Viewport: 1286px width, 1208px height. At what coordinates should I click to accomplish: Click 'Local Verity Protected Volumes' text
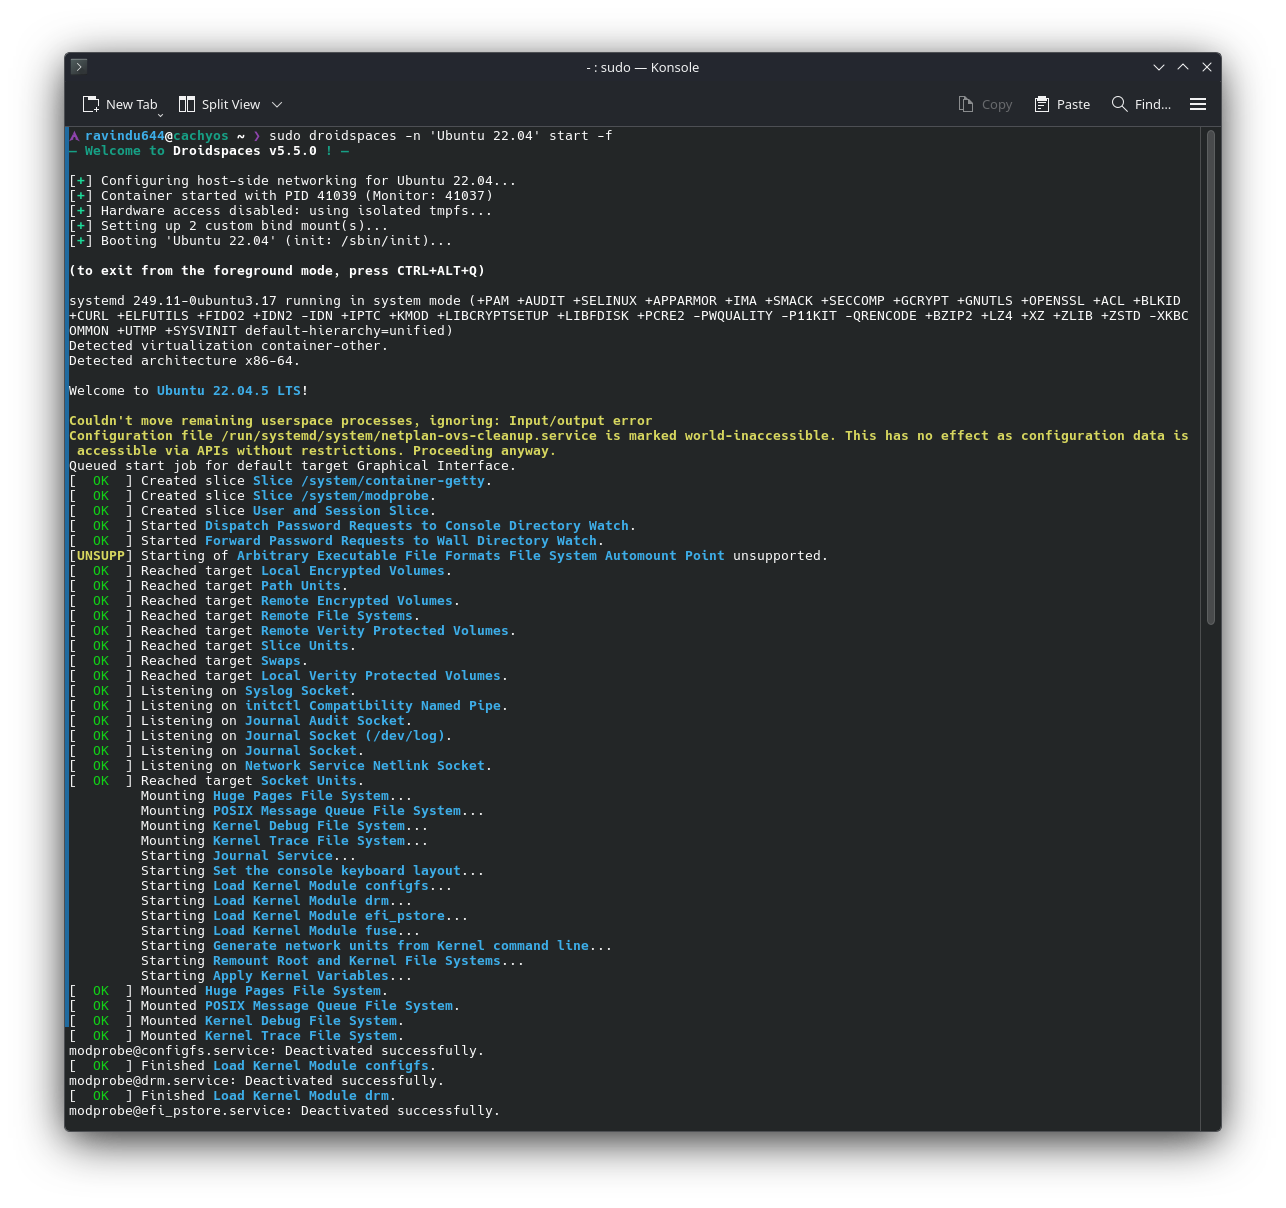coord(381,676)
